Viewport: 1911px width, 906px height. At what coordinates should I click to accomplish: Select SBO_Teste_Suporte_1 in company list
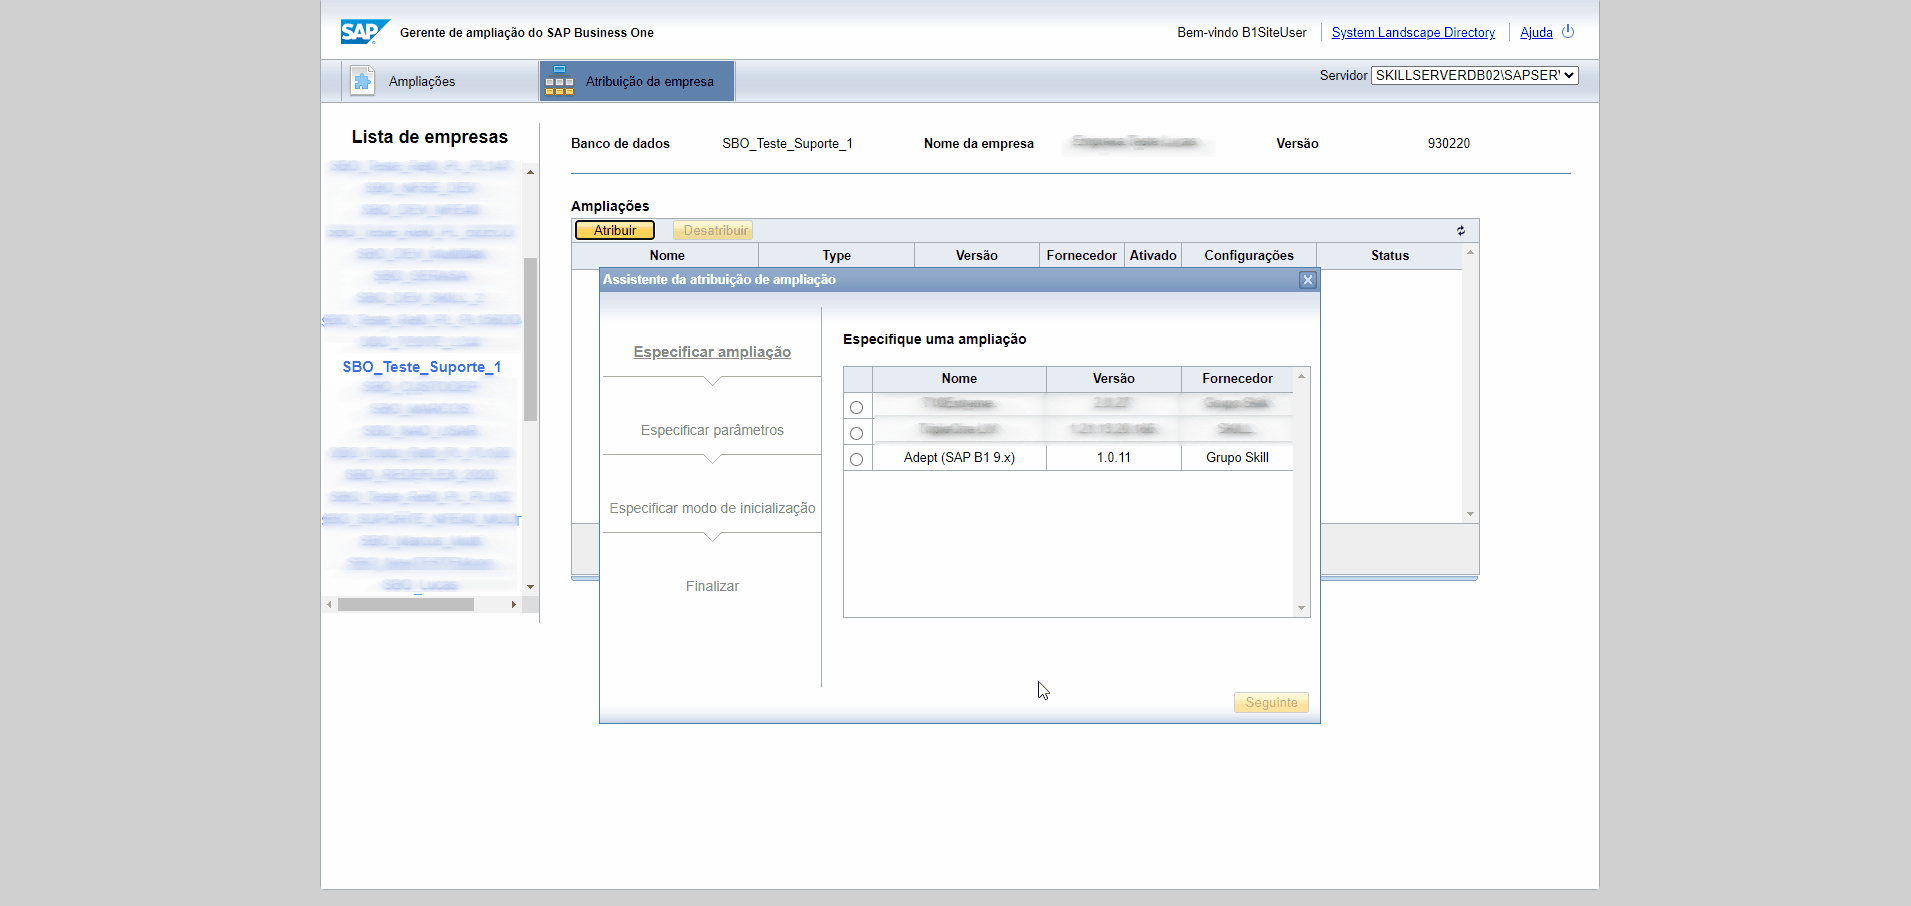[x=421, y=367]
